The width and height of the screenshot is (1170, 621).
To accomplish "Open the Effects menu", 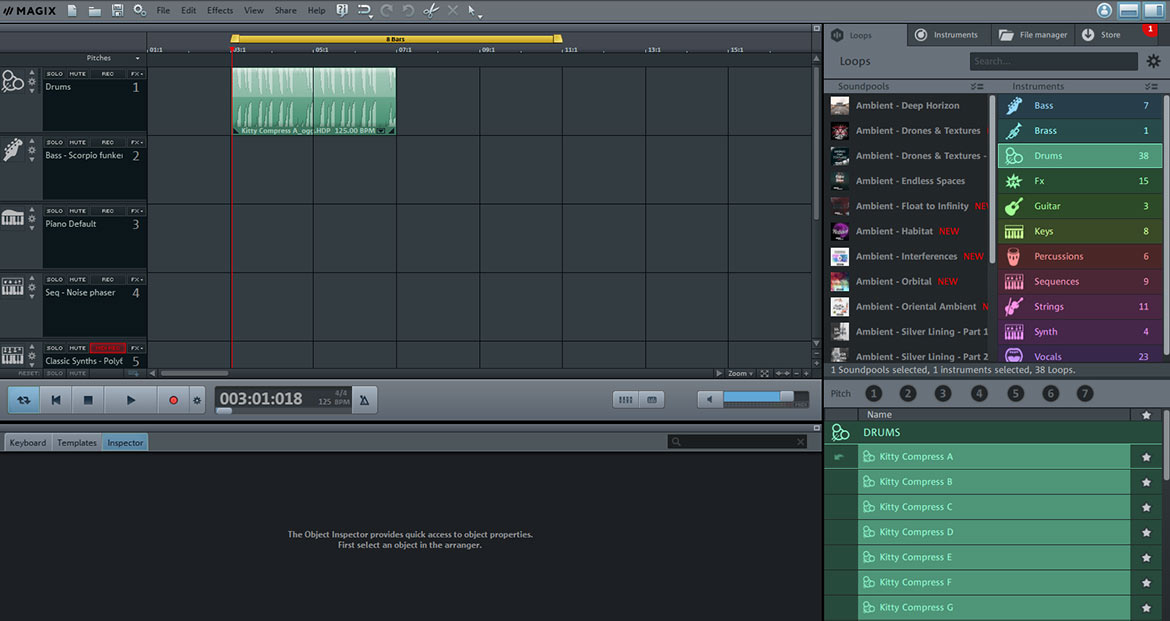I will [219, 10].
